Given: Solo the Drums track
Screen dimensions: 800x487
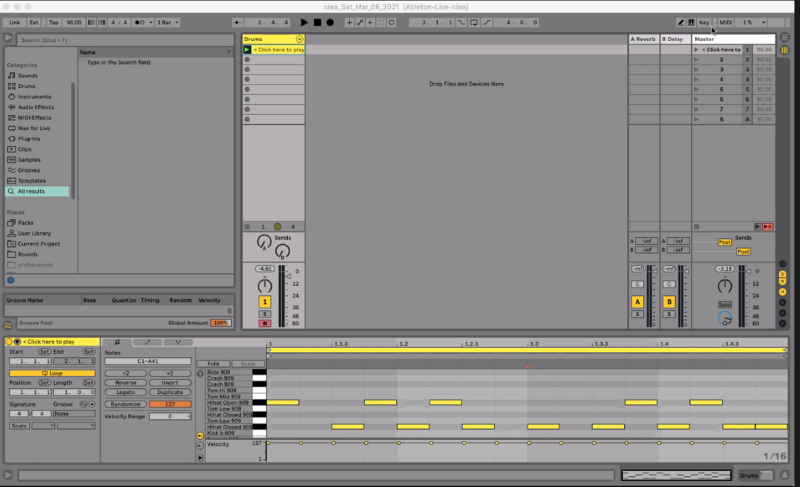Looking at the screenshot, I should pos(265,314).
